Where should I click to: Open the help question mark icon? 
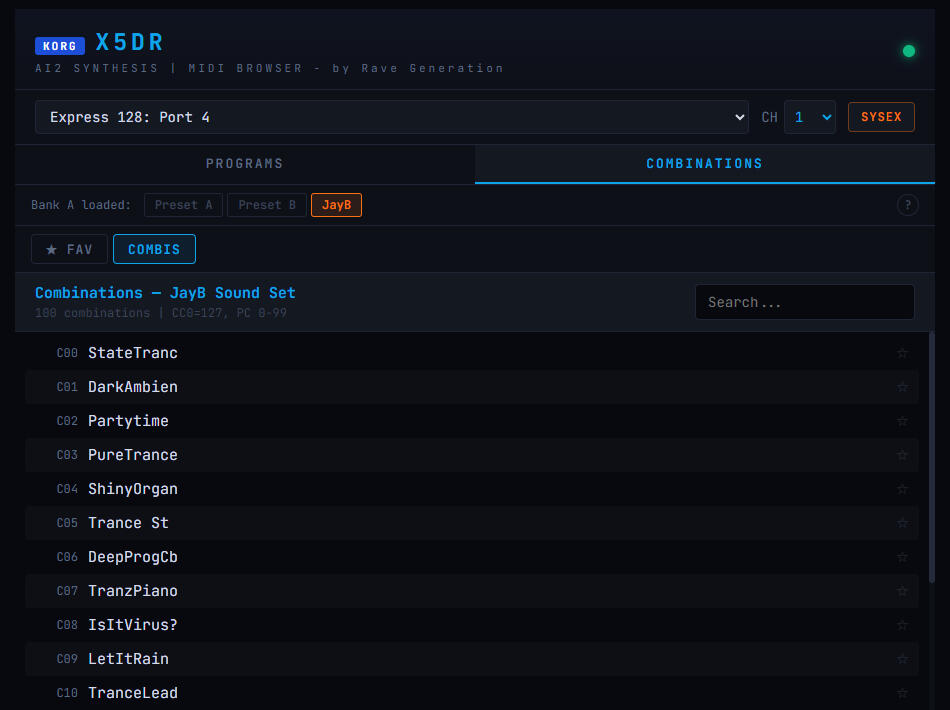(x=907, y=205)
